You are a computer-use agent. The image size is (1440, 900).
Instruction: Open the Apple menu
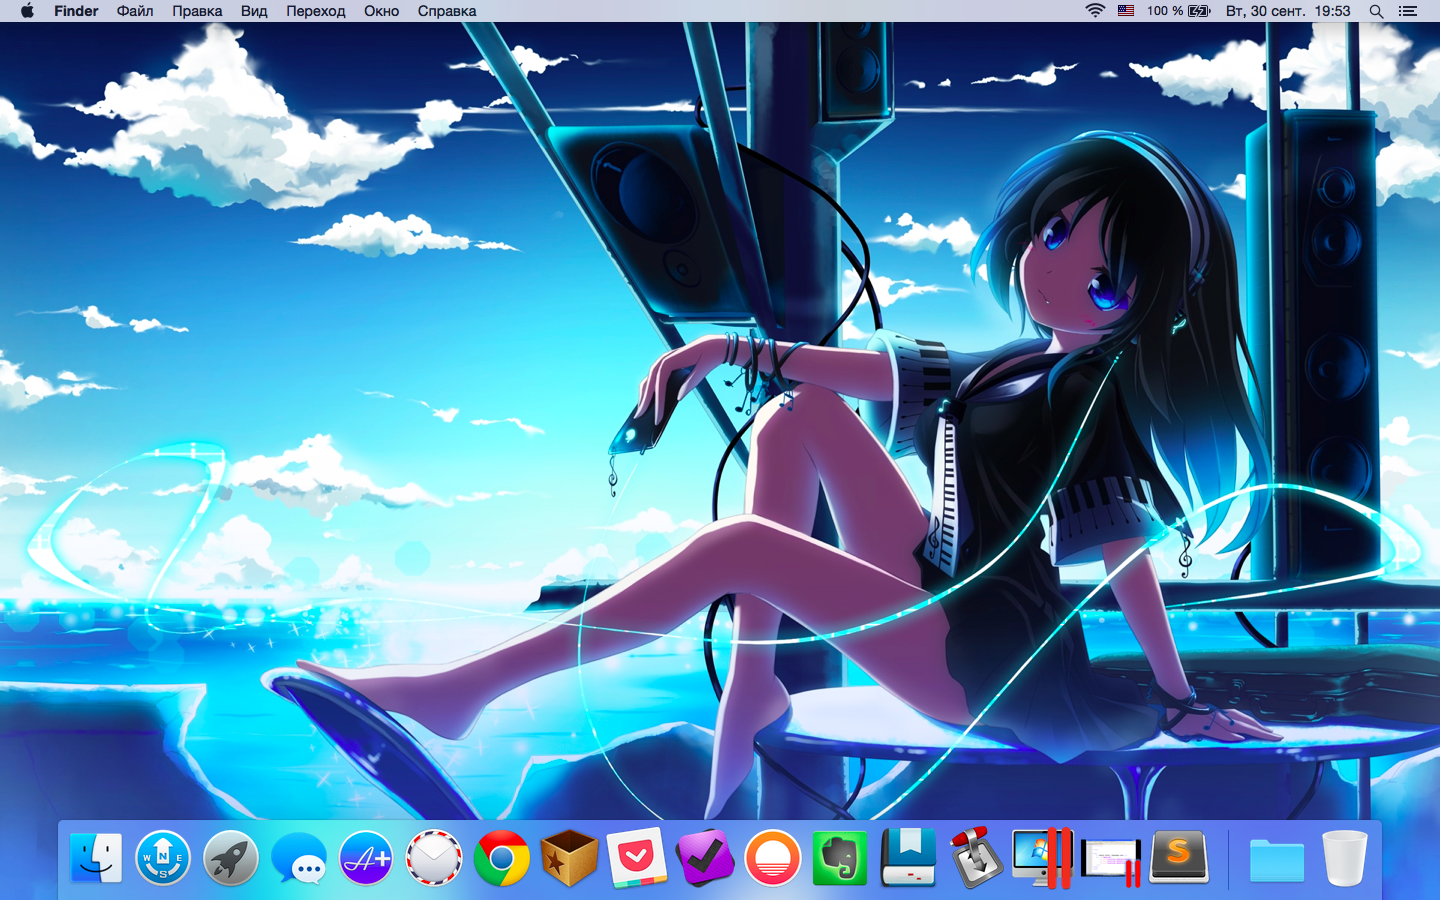pos(27,11)
